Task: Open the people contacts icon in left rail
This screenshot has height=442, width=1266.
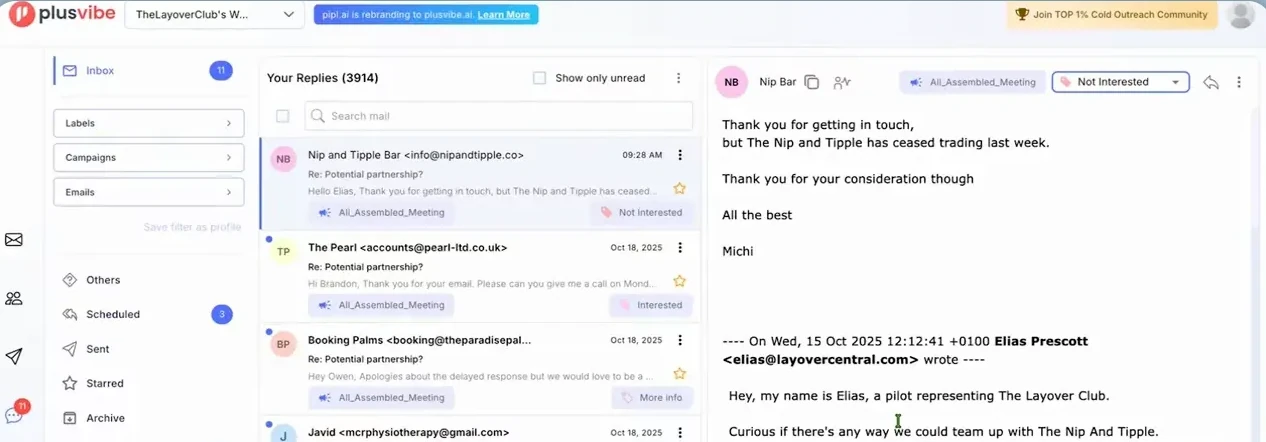Action: tap(14, 298)
